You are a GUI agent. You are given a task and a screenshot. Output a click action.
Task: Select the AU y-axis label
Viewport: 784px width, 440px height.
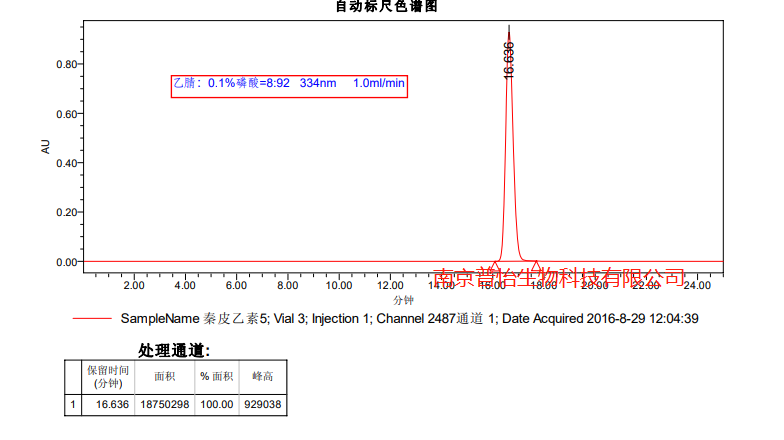tap(45, 146)
